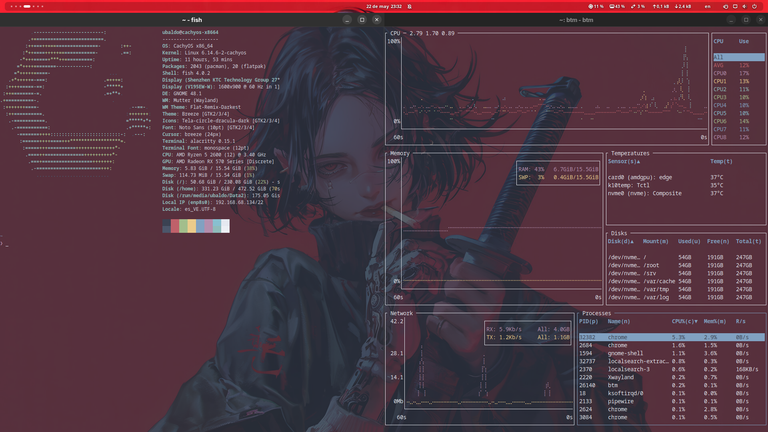
Task: Close the fish terminal window
Action: [x=377, y=20]
